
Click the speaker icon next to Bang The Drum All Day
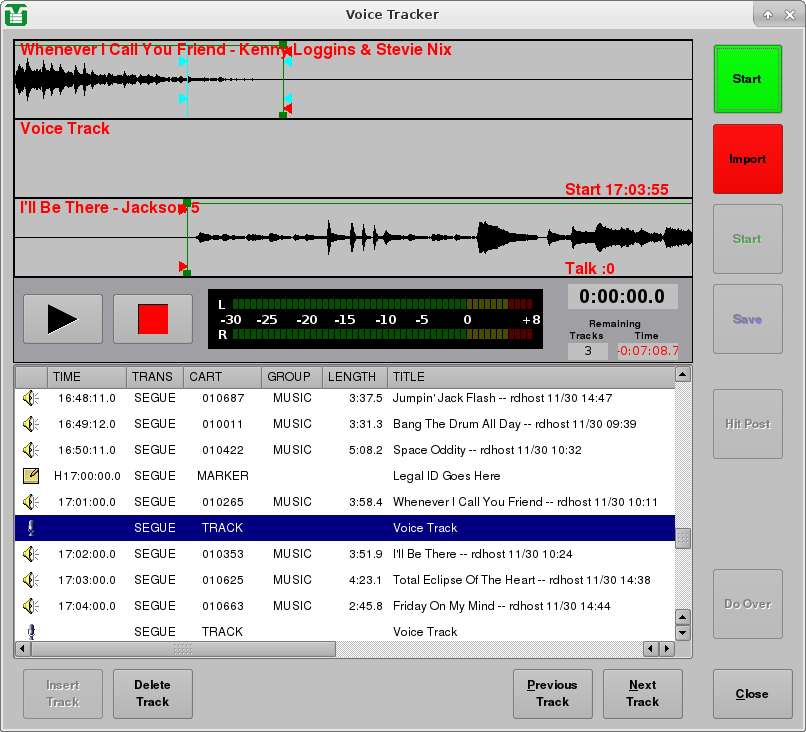(x=29, y=423)
